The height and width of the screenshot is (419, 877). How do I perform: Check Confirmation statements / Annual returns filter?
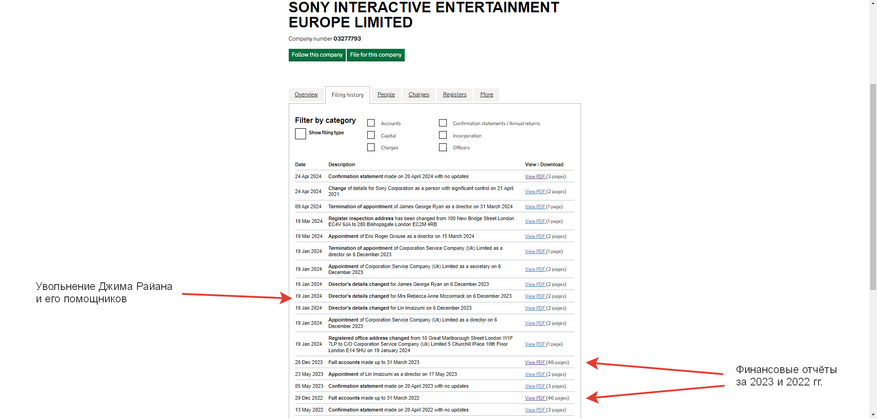[x=443, y=123]
